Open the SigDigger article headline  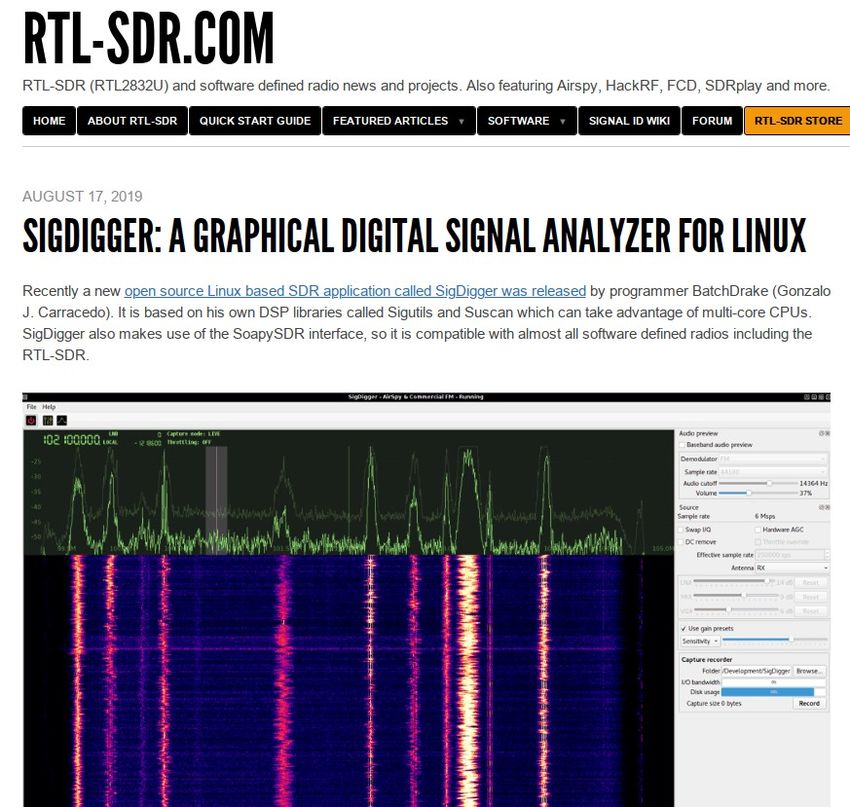[415, 236]
